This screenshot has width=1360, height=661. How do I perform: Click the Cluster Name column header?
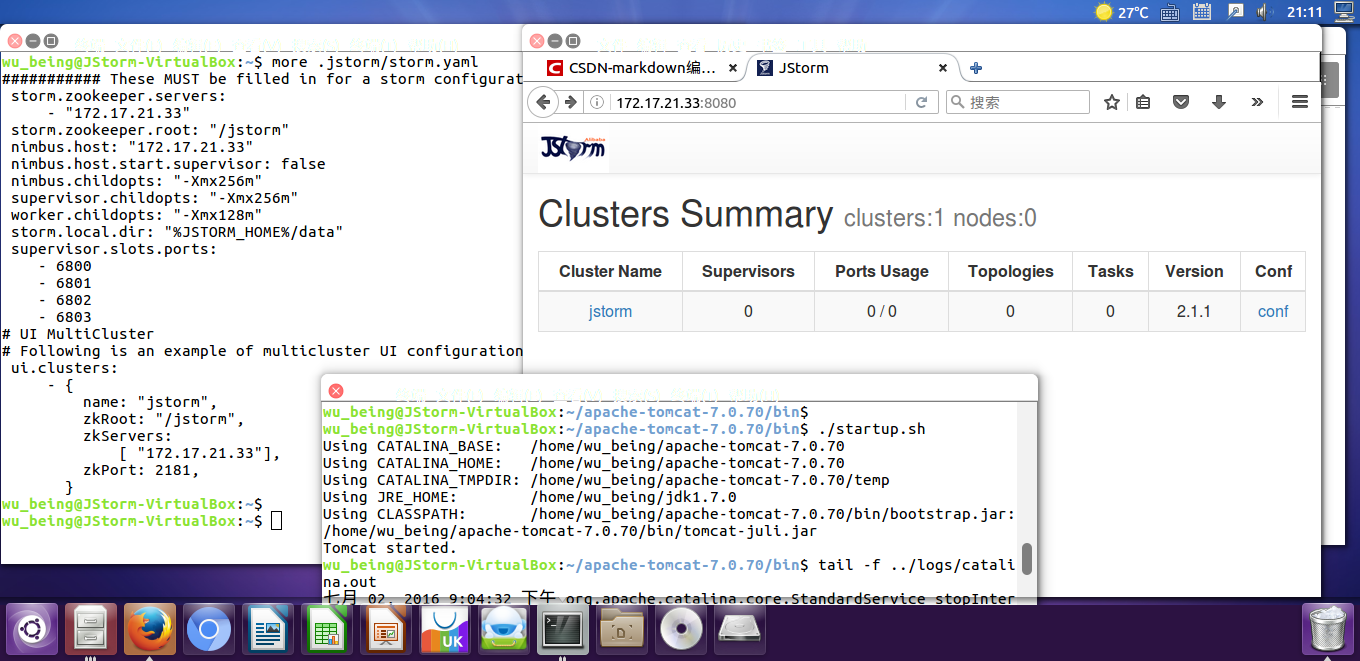click(x=610, y=271)
